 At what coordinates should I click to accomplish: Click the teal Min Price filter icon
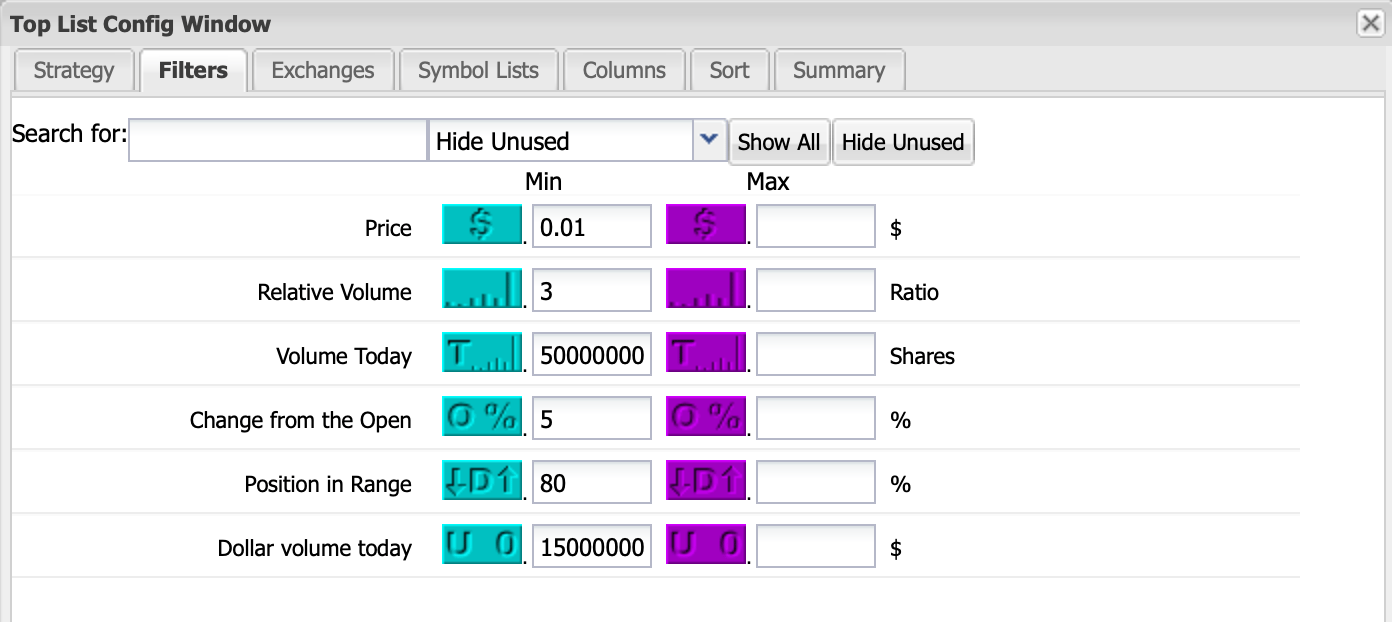click(481, 225)
